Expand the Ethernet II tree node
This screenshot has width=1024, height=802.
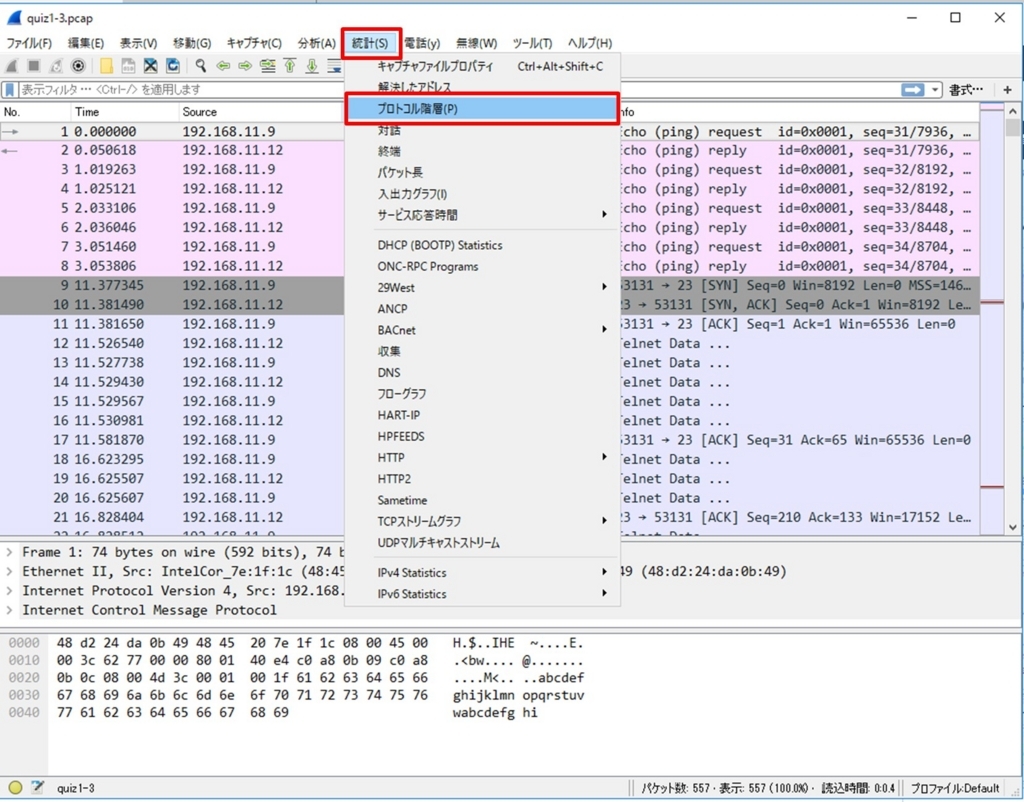[9, 571]
